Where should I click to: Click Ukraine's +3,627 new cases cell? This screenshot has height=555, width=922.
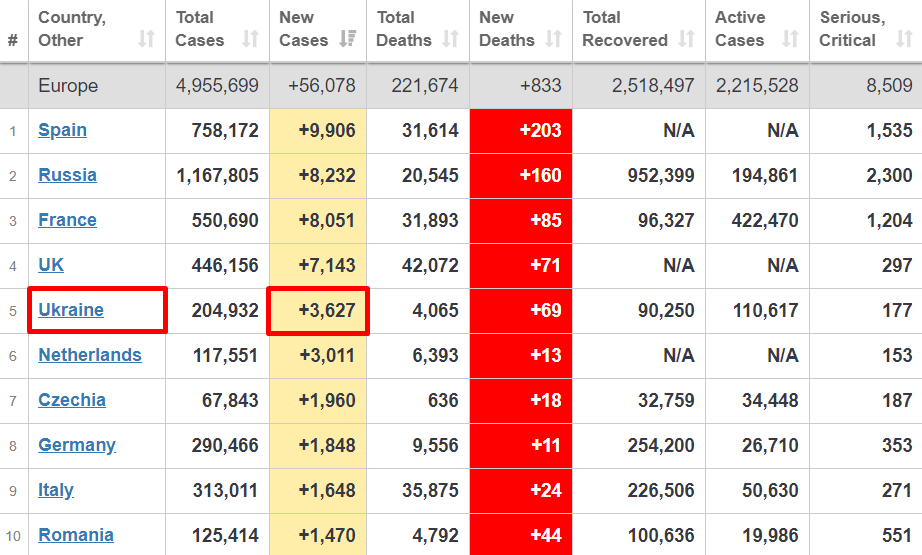(x=318, y=310)
